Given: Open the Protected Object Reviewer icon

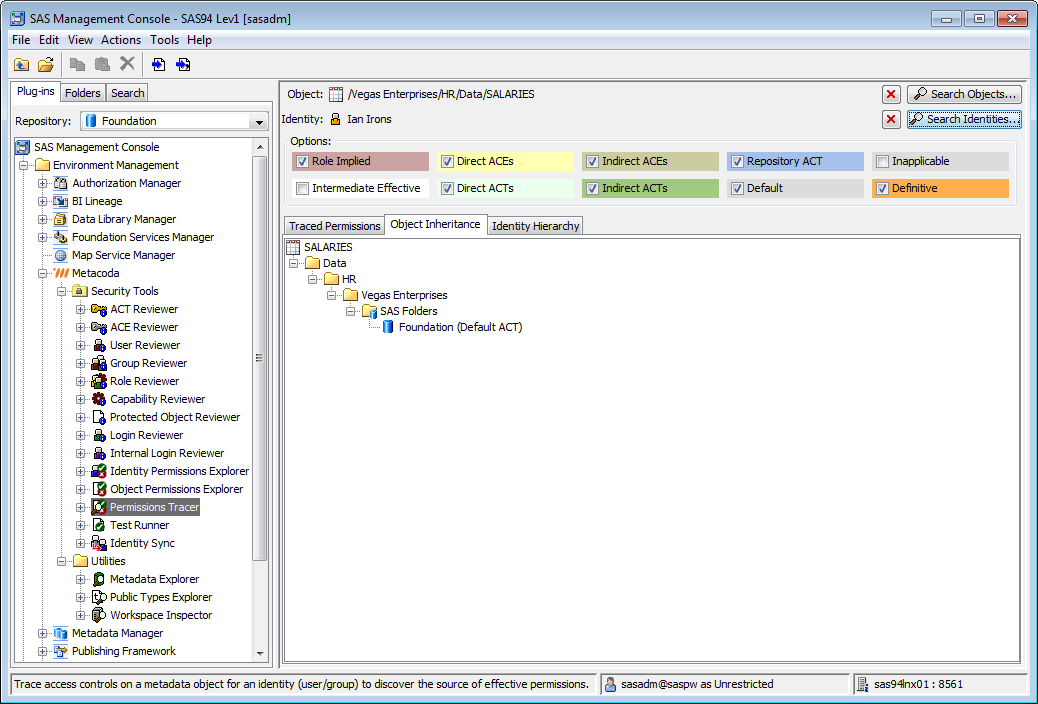Looking at the screenshot, I should pos(99,417).
